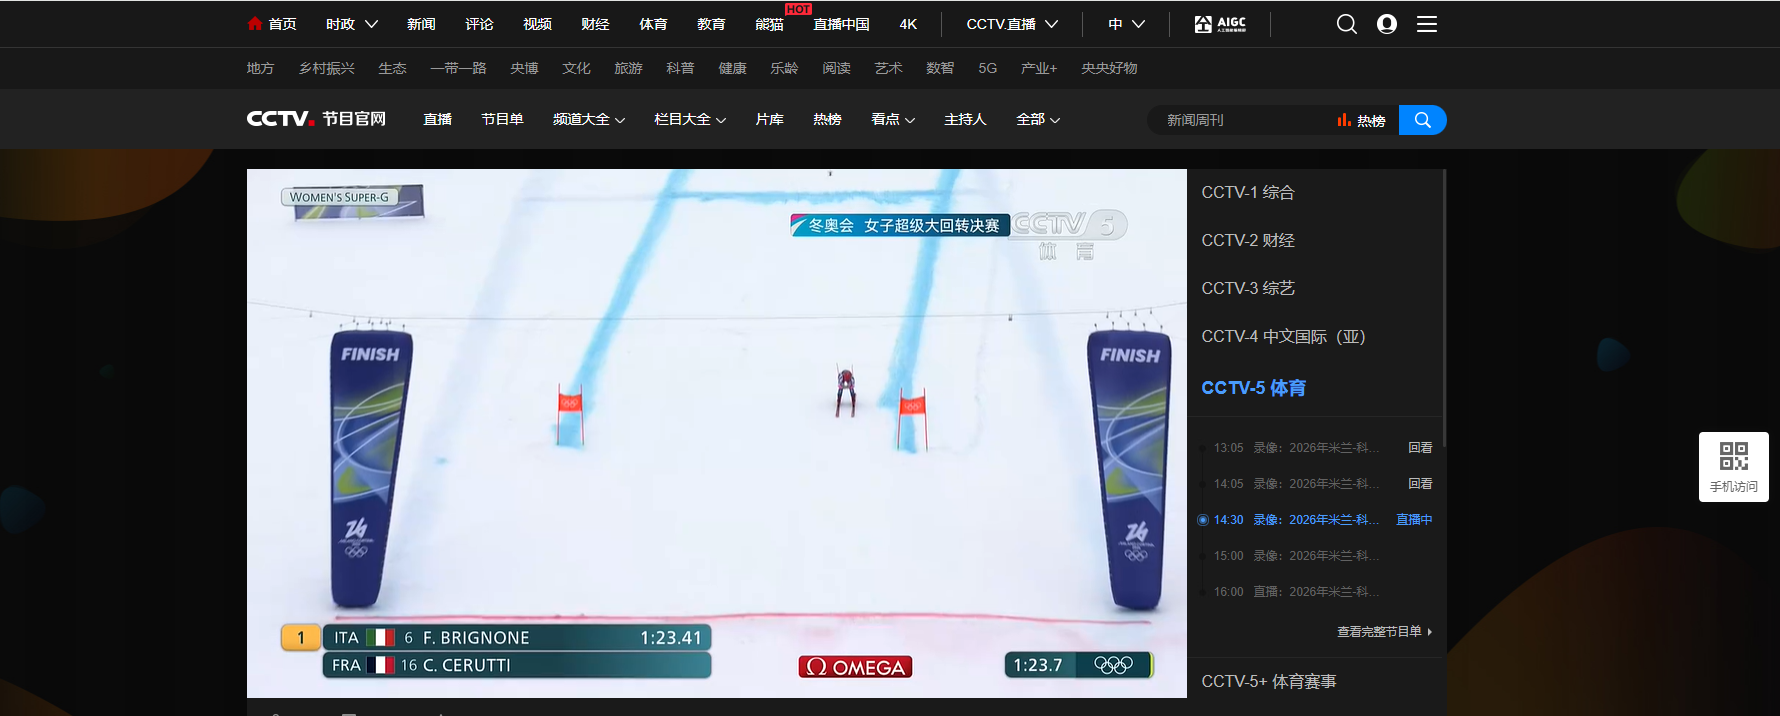Expand the 频道大全 menu

pyautogui.click(x=588, y=120)
